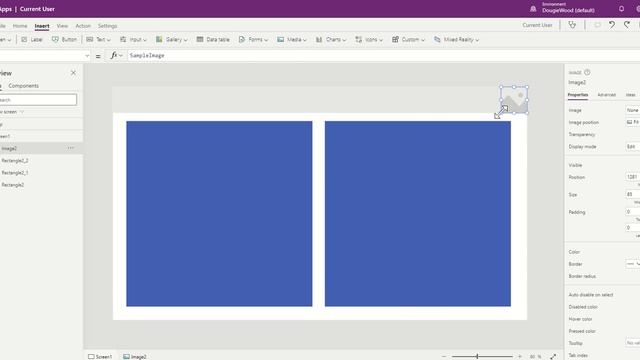Click the Tooltip input field

tap(633, 343)
